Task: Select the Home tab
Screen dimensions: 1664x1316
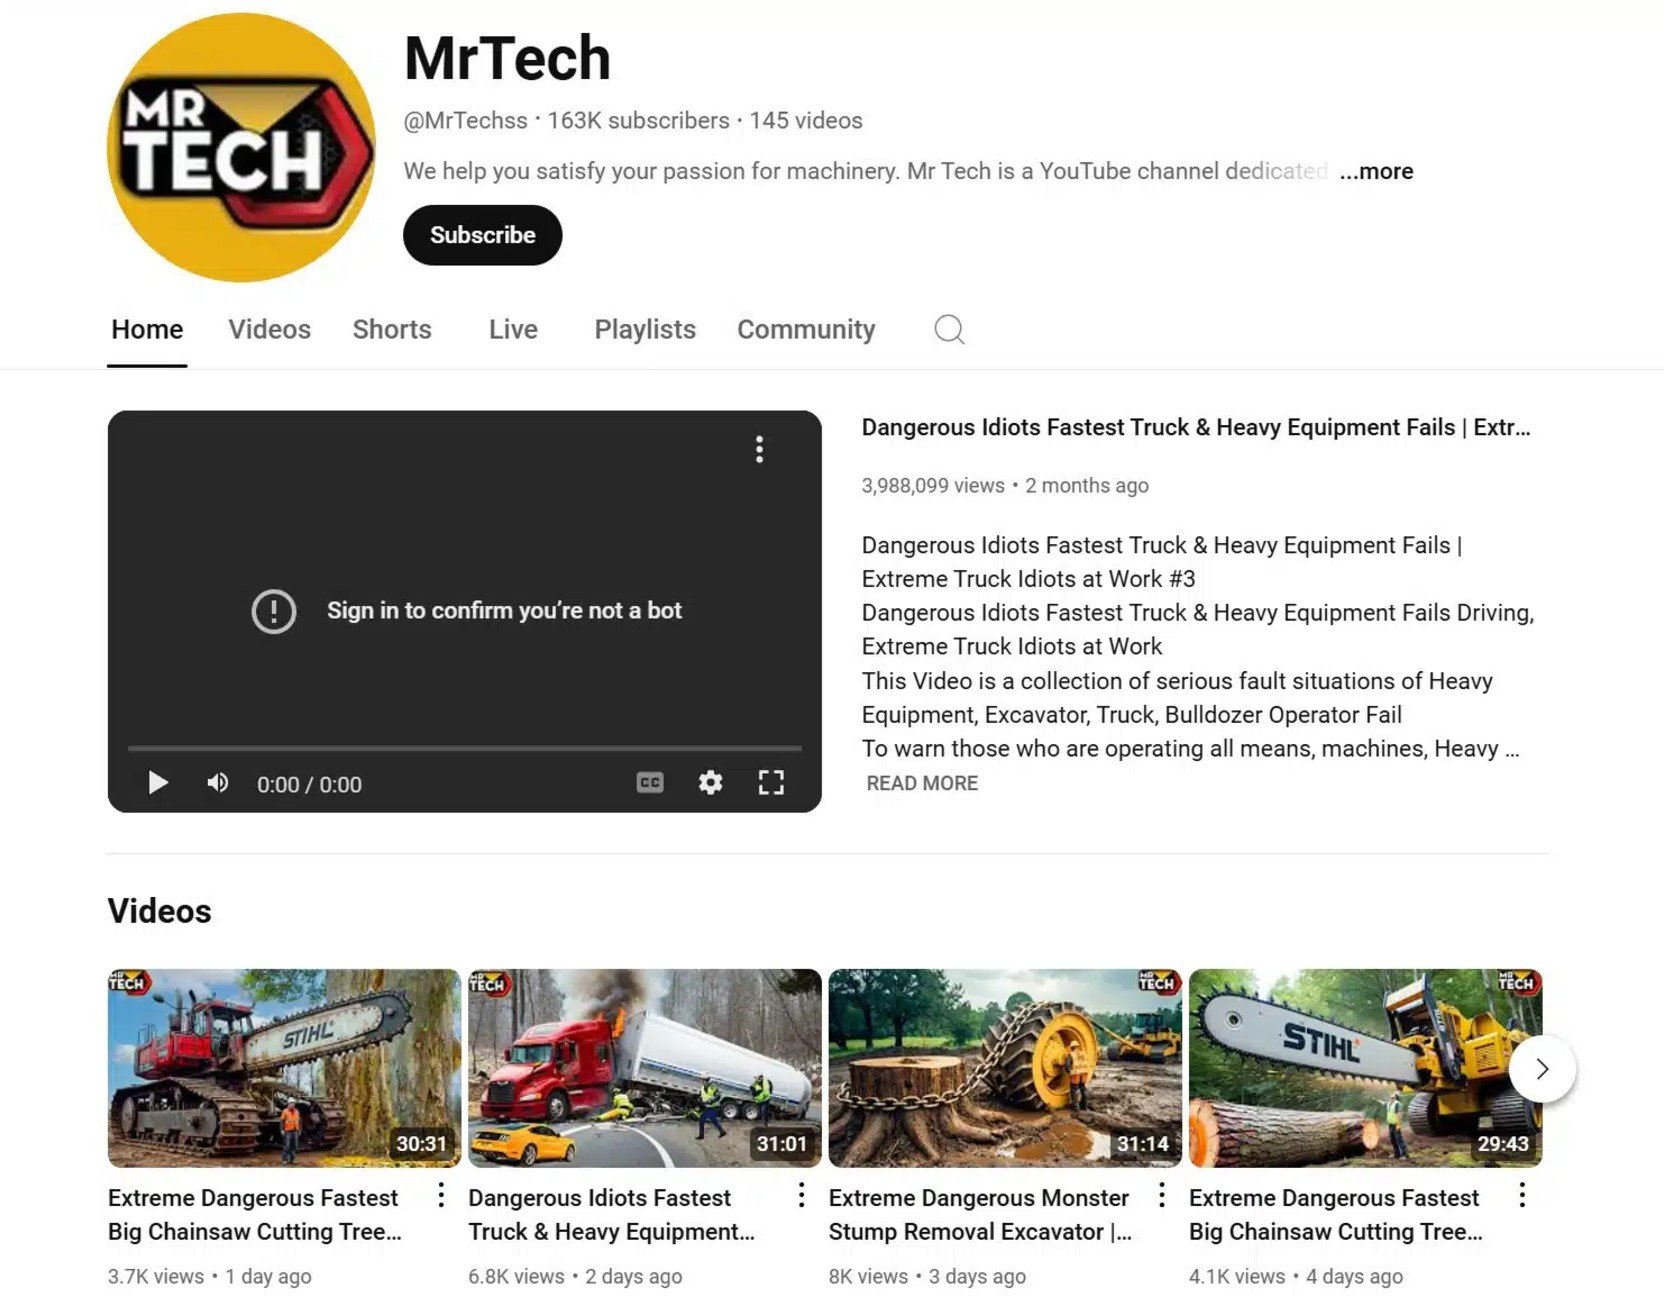Action: 147,330
